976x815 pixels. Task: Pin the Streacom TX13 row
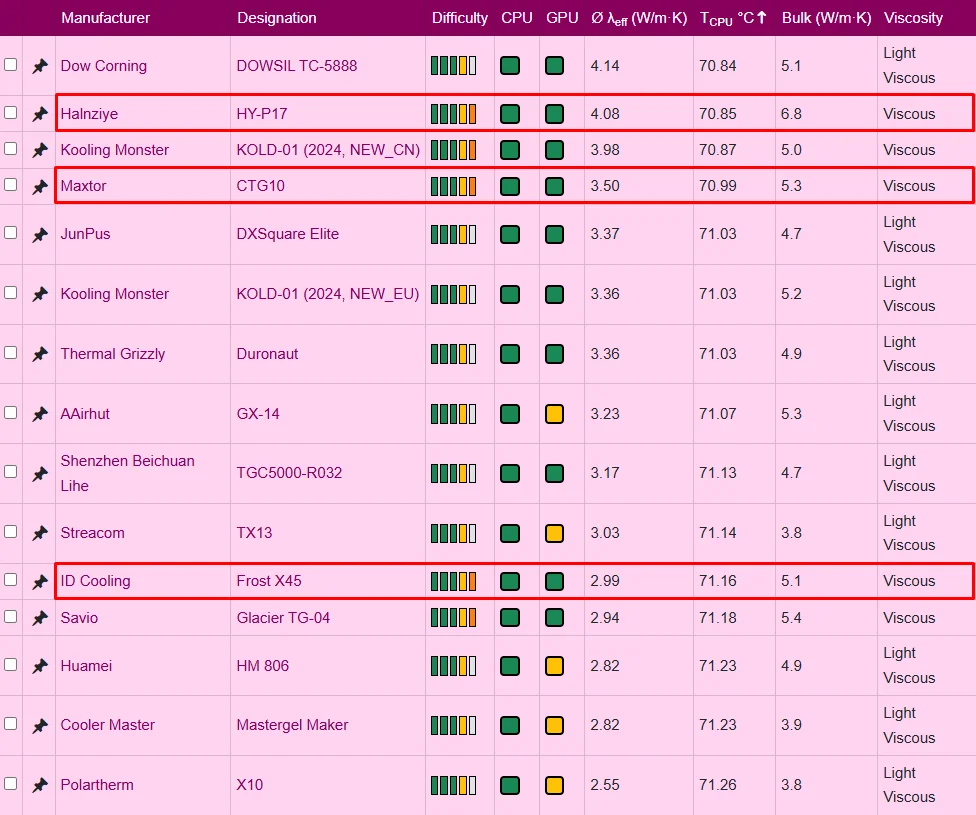(40, 533)
